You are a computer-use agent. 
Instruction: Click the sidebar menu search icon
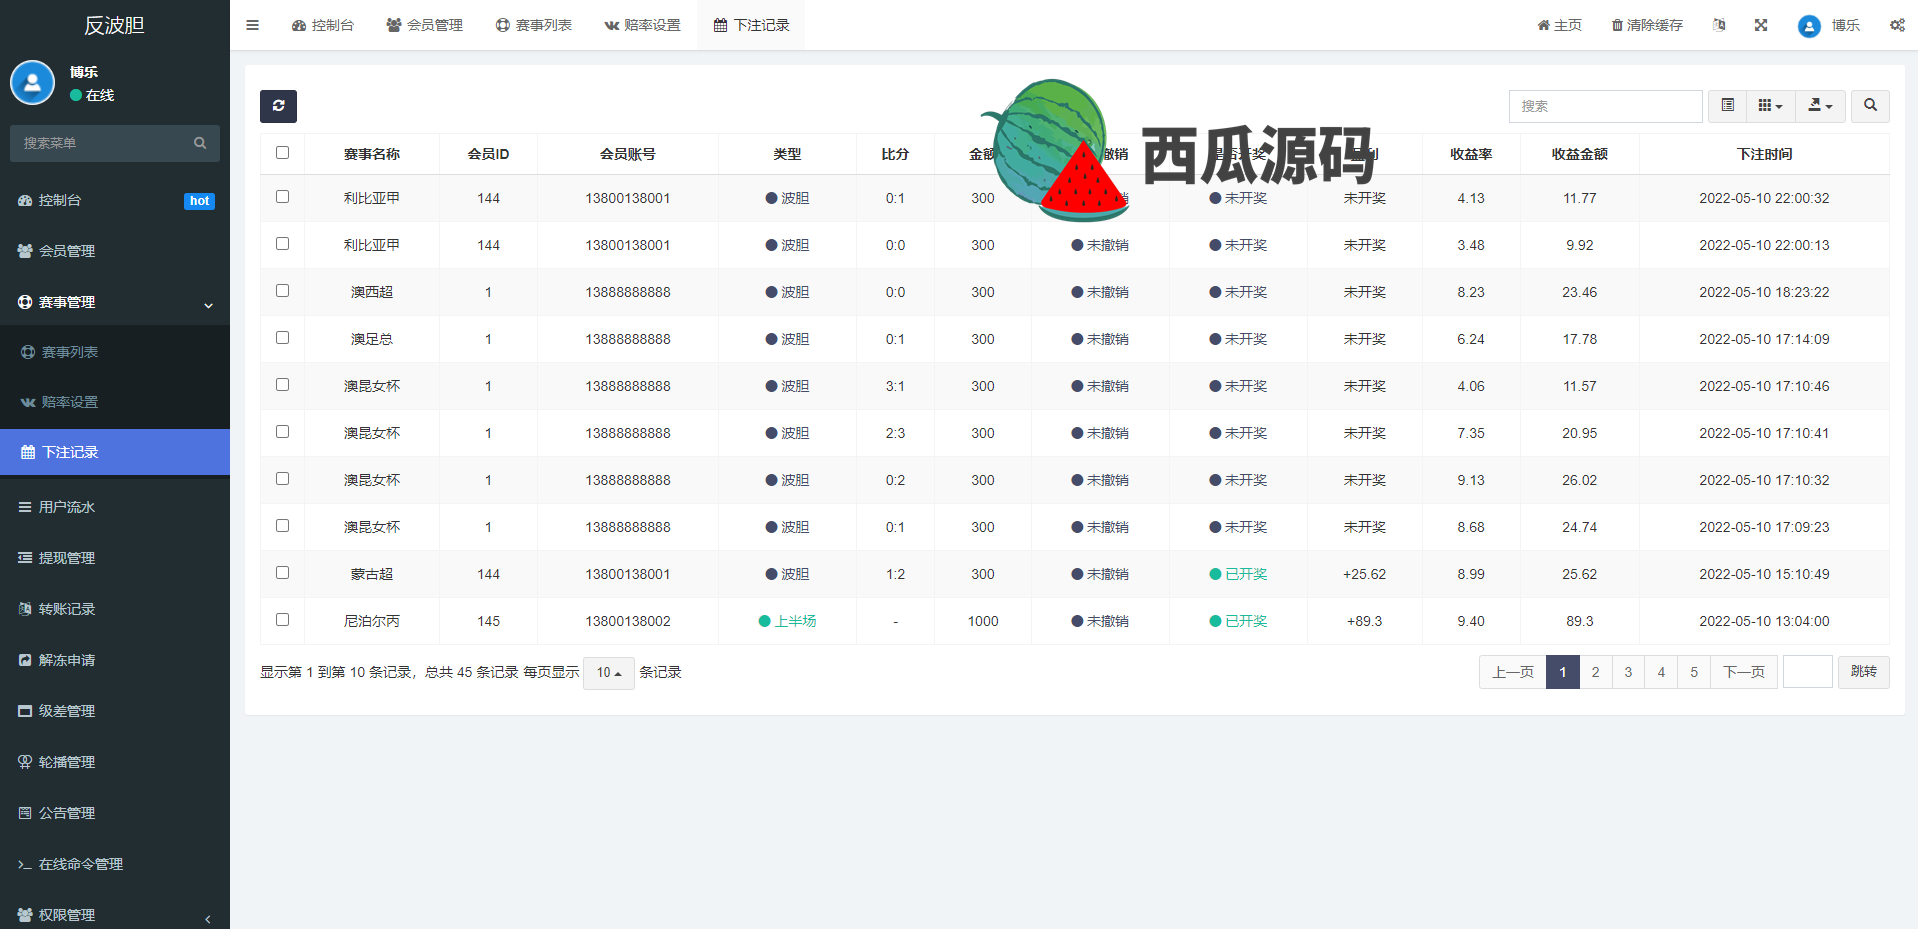pyautogui.click(x=200, y=143)
